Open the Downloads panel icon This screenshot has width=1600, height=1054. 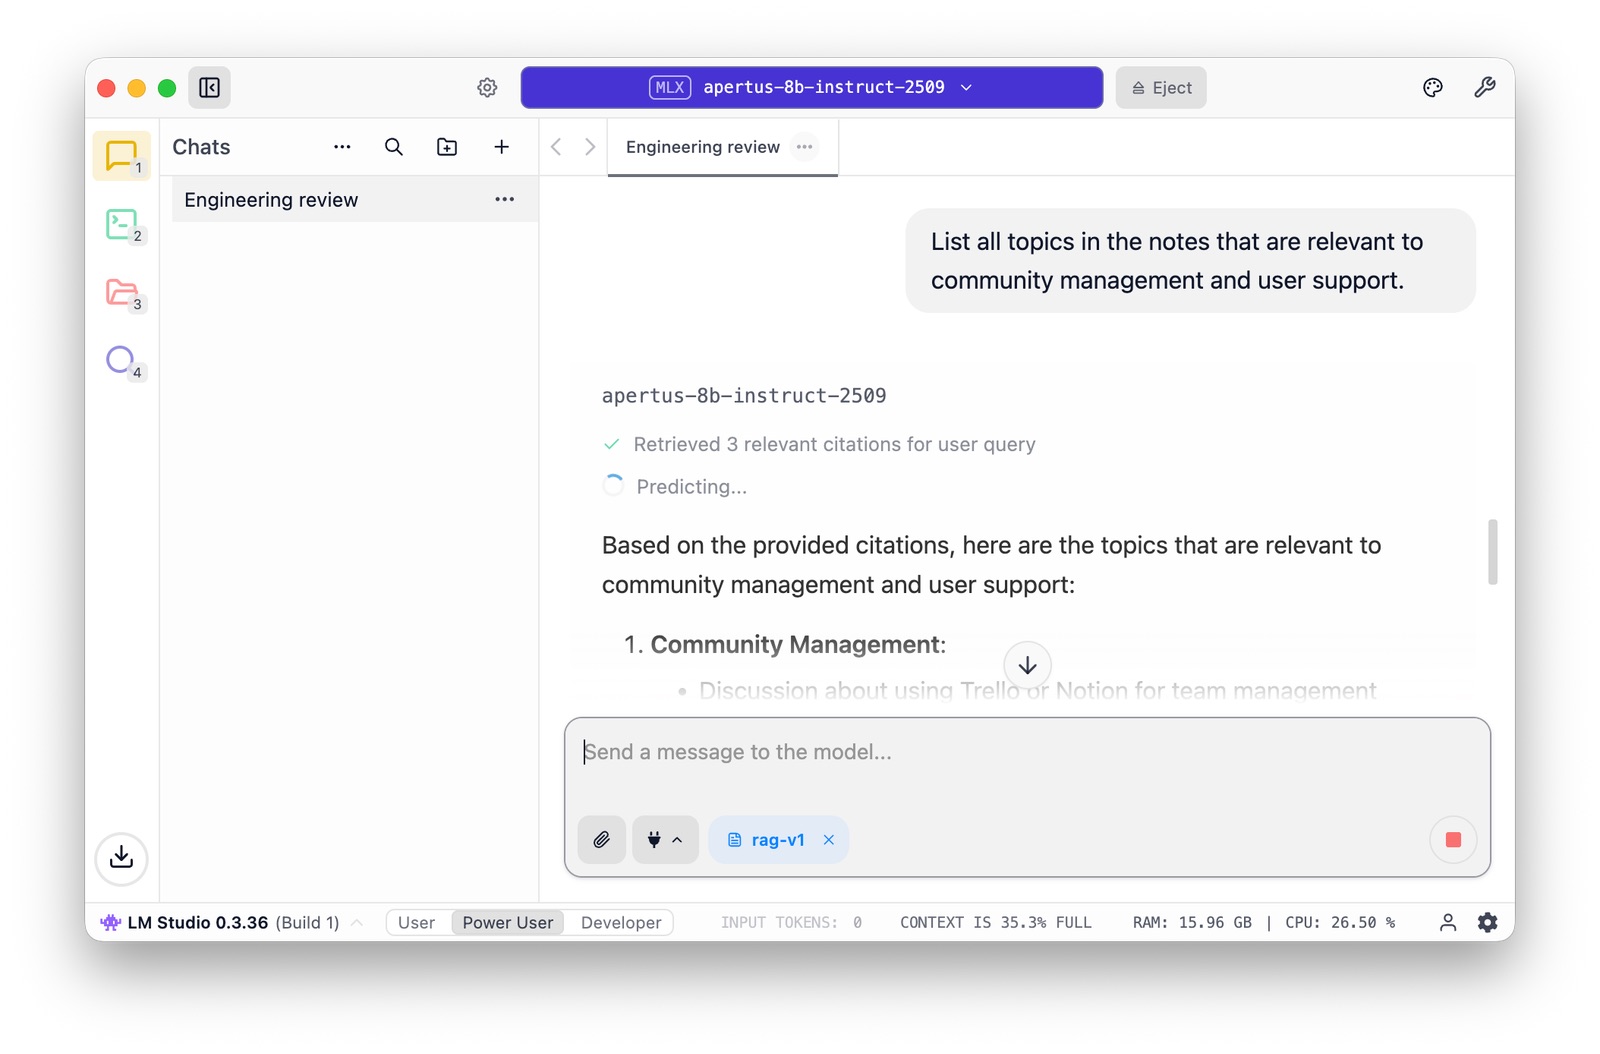121,858
